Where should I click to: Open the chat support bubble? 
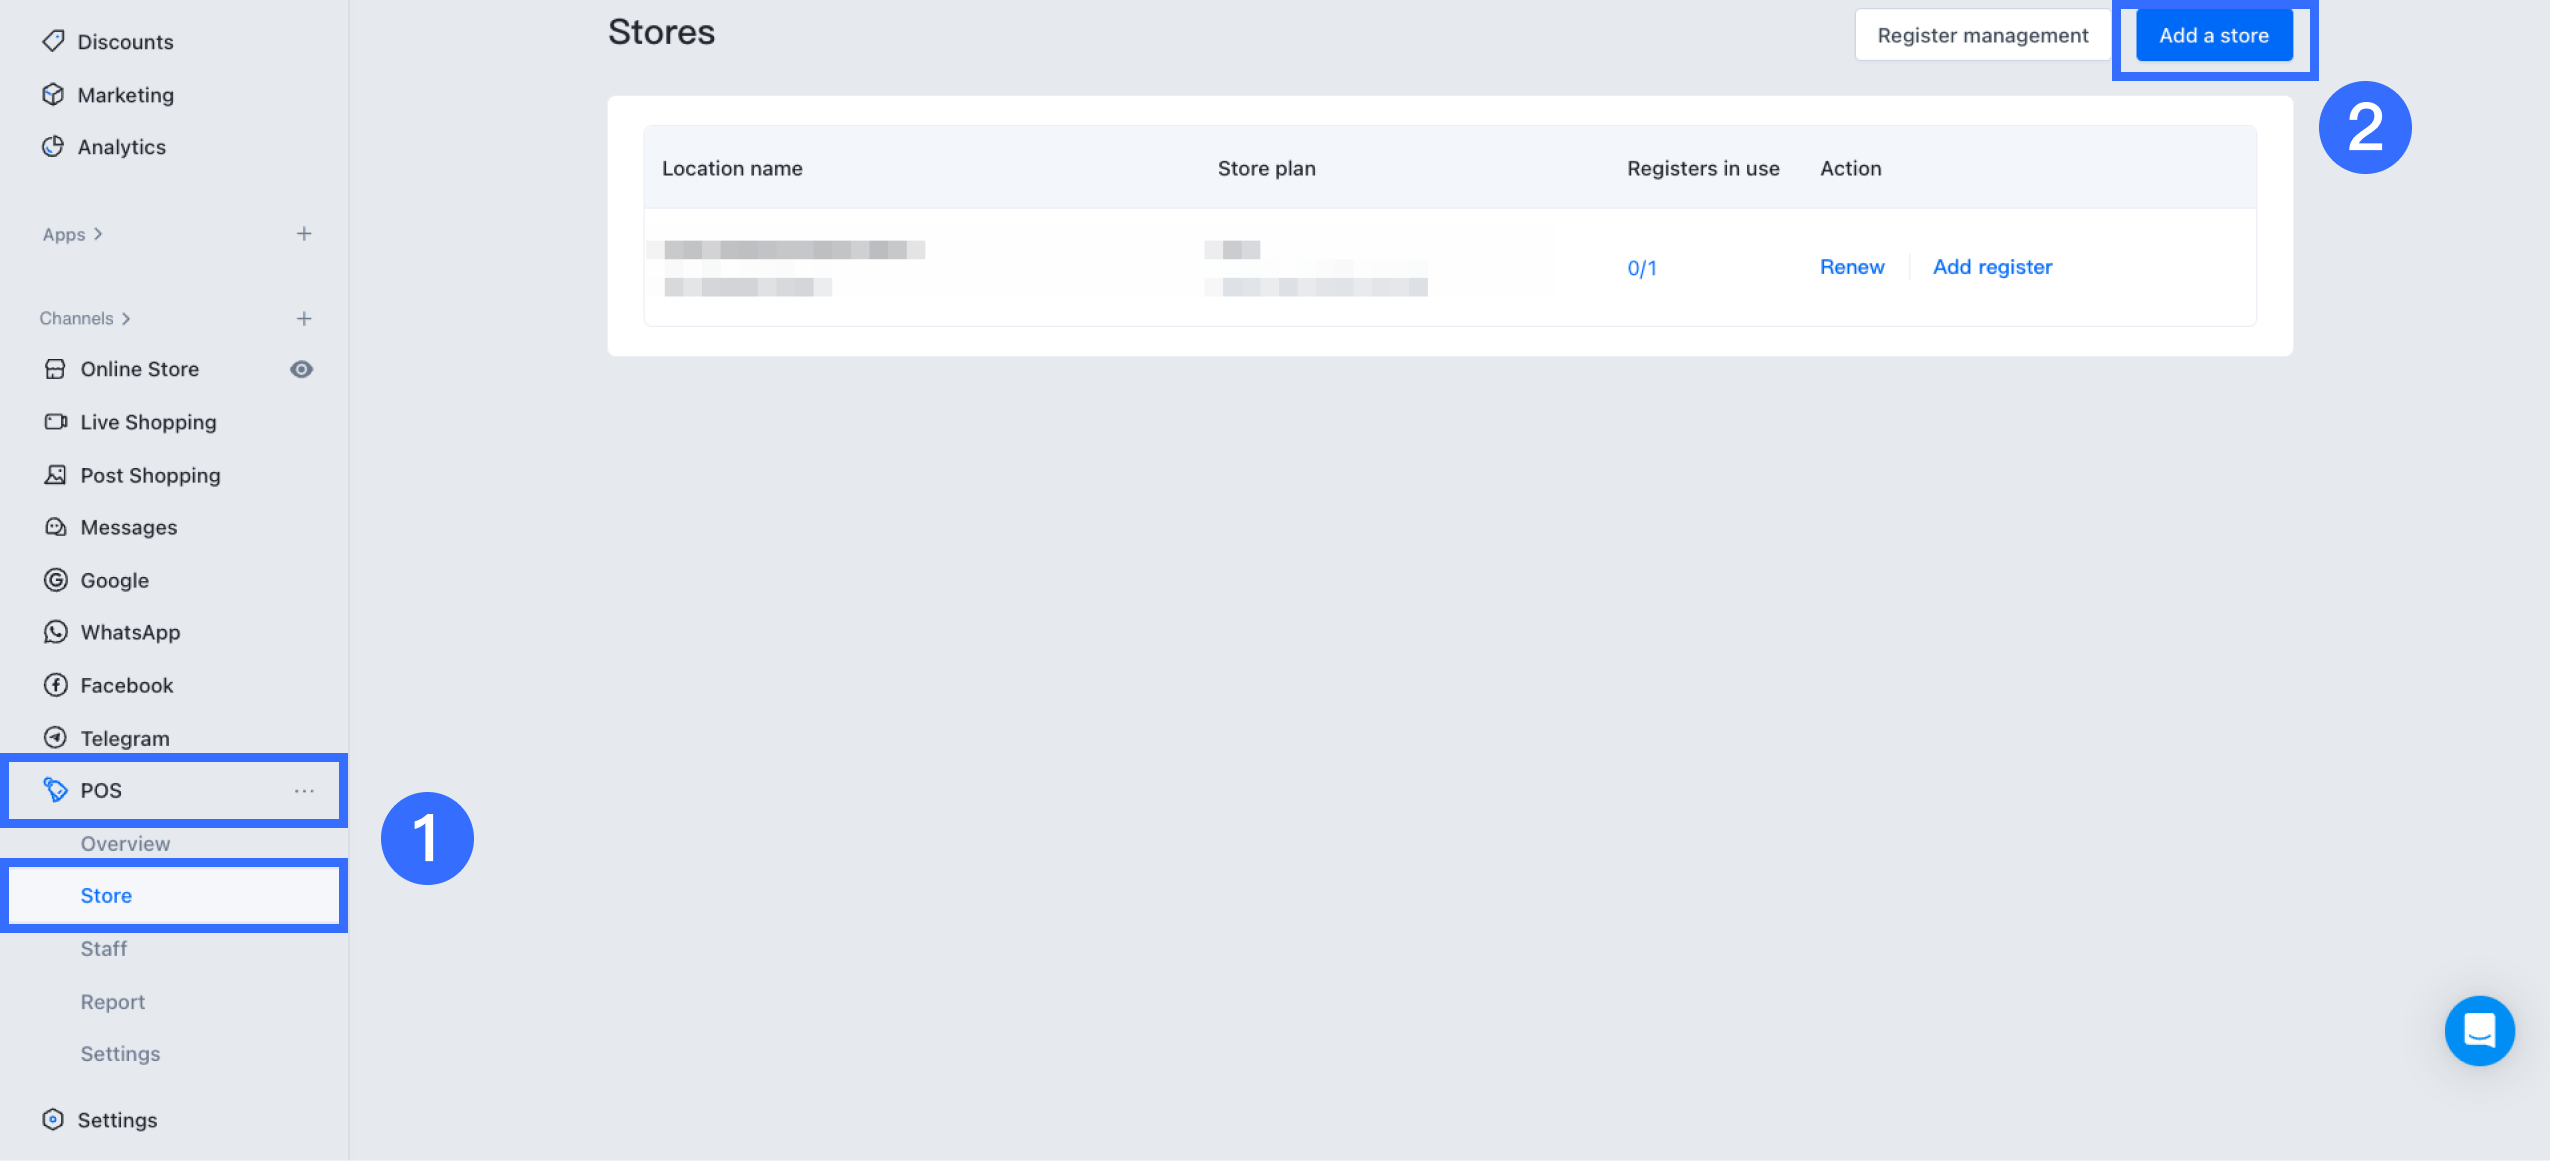2479,1030
